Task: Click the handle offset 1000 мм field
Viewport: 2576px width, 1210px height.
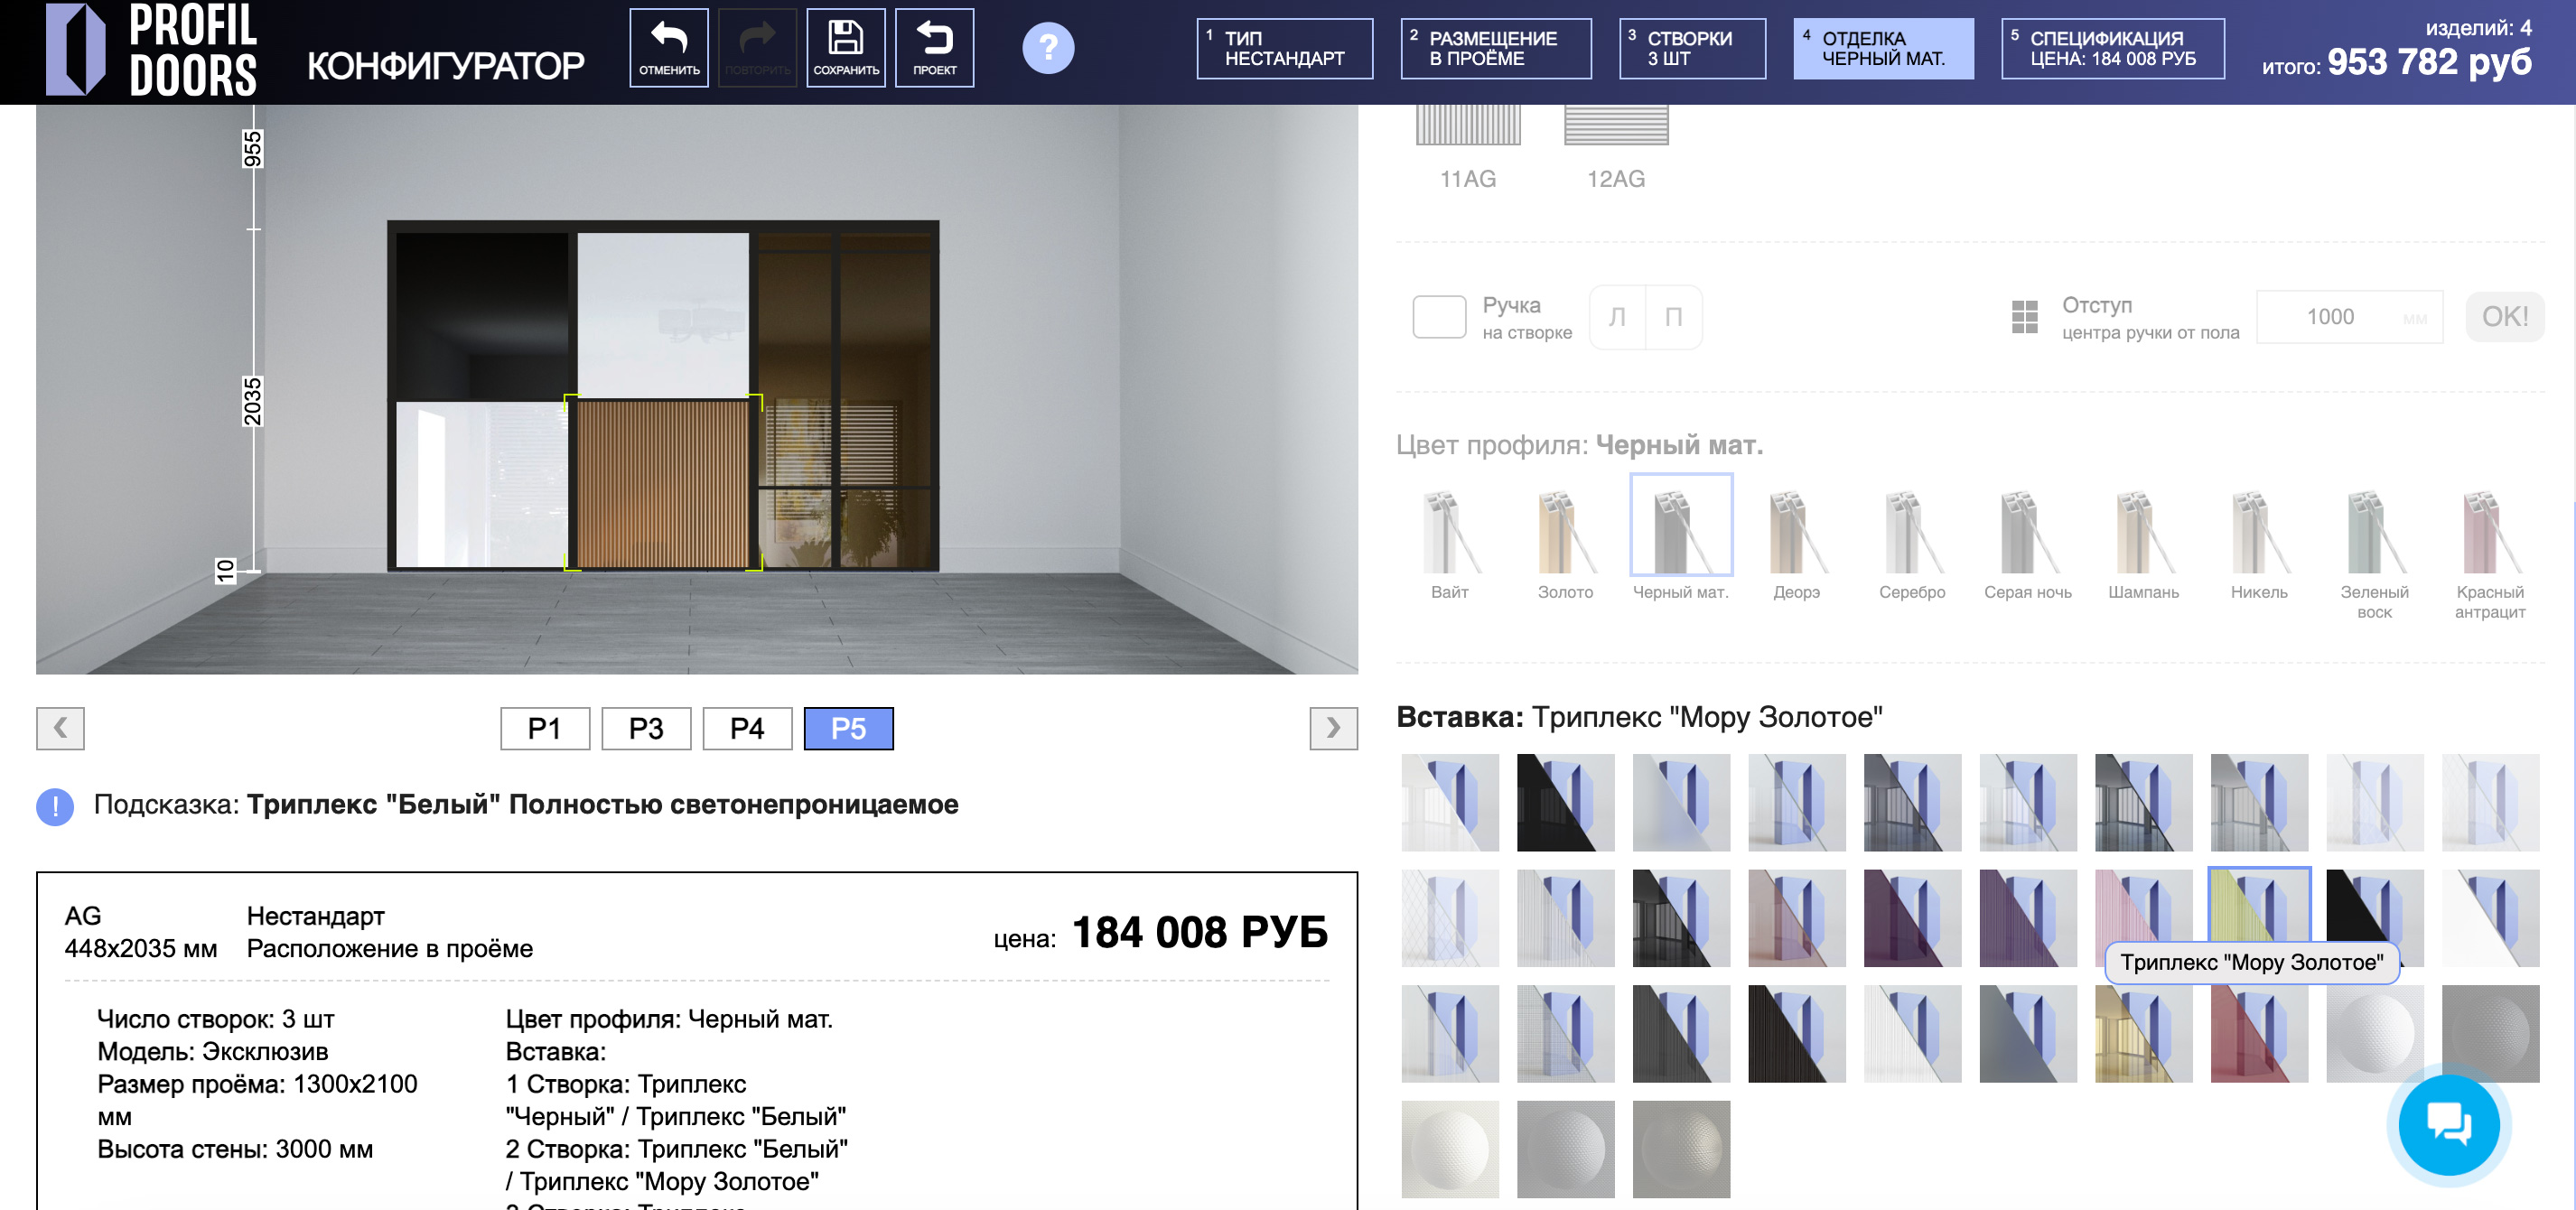Action: (2349, 317)
